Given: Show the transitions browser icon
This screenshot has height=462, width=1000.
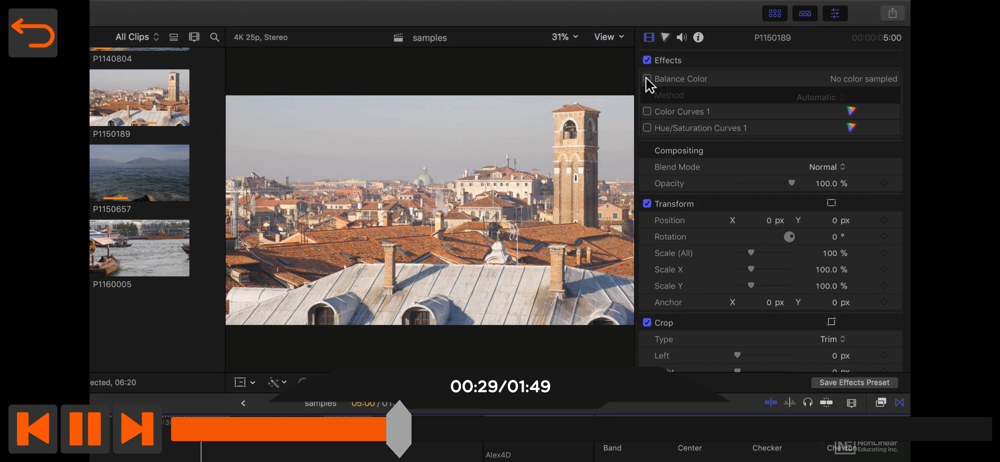Looking at the screenshot, I should (899, 403).
